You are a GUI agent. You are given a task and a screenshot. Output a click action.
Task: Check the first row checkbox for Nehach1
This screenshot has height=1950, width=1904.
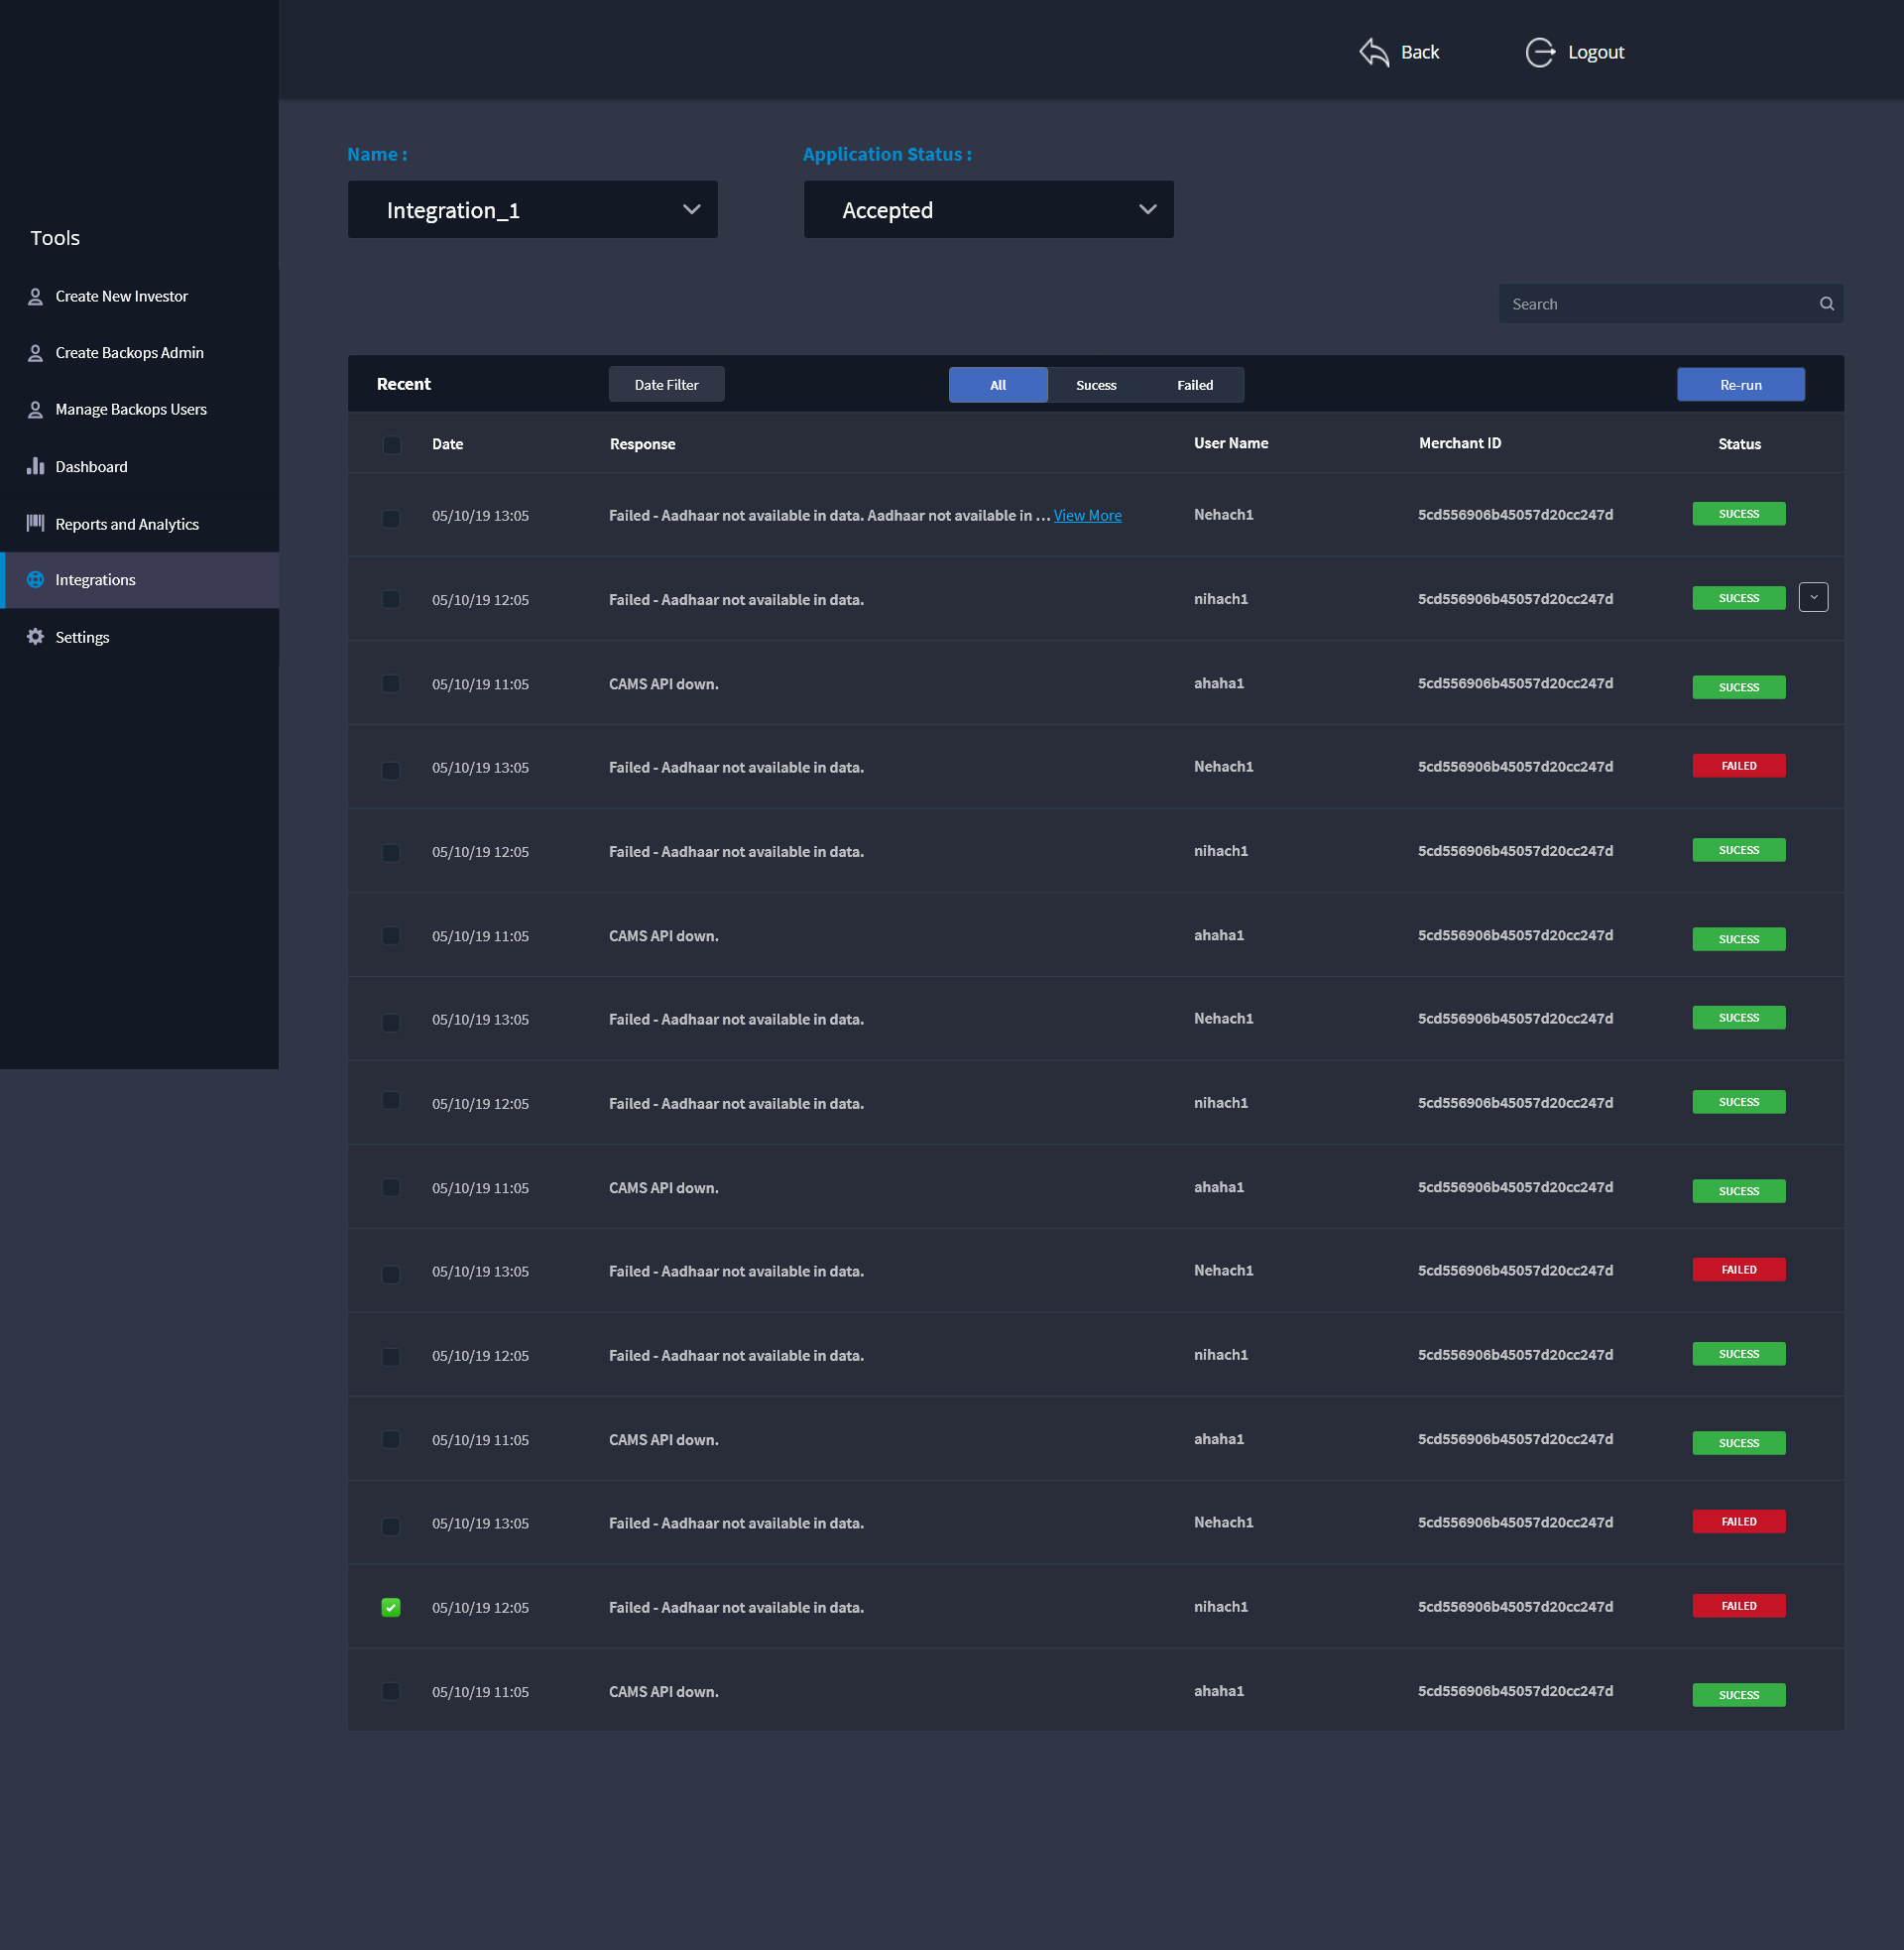click(391, 518)
